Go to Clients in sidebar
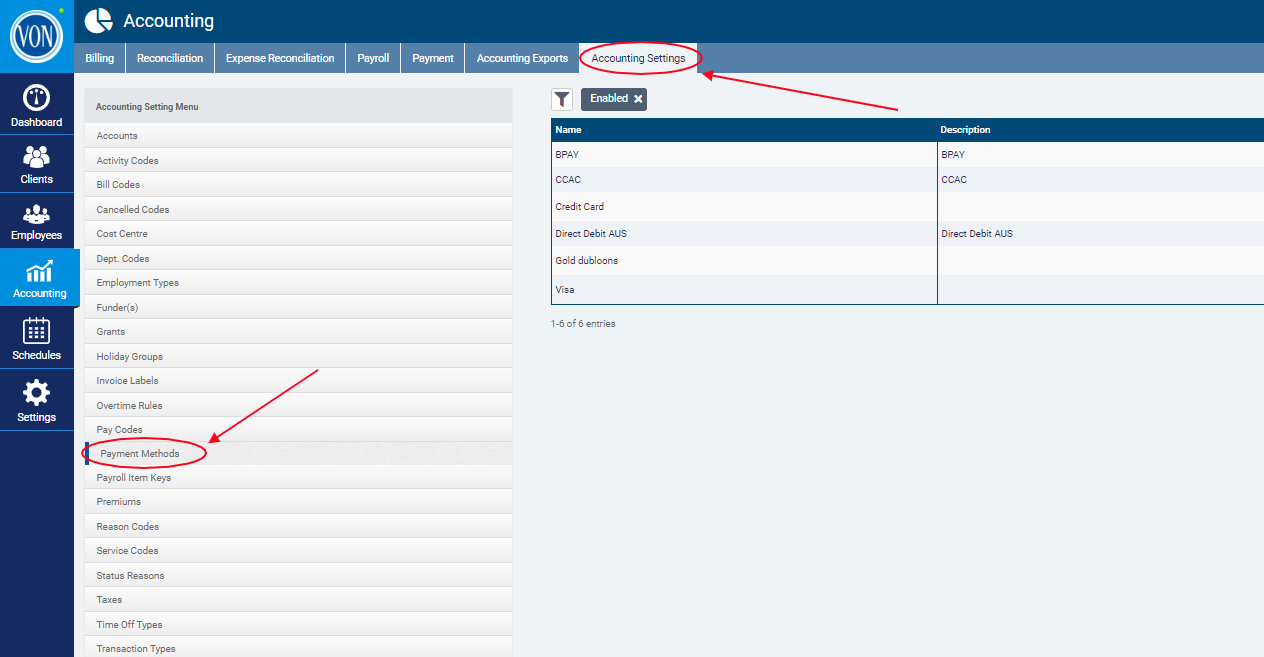Screen dimensions: 1264x657 pyautogui.click(x=36, y=157)
